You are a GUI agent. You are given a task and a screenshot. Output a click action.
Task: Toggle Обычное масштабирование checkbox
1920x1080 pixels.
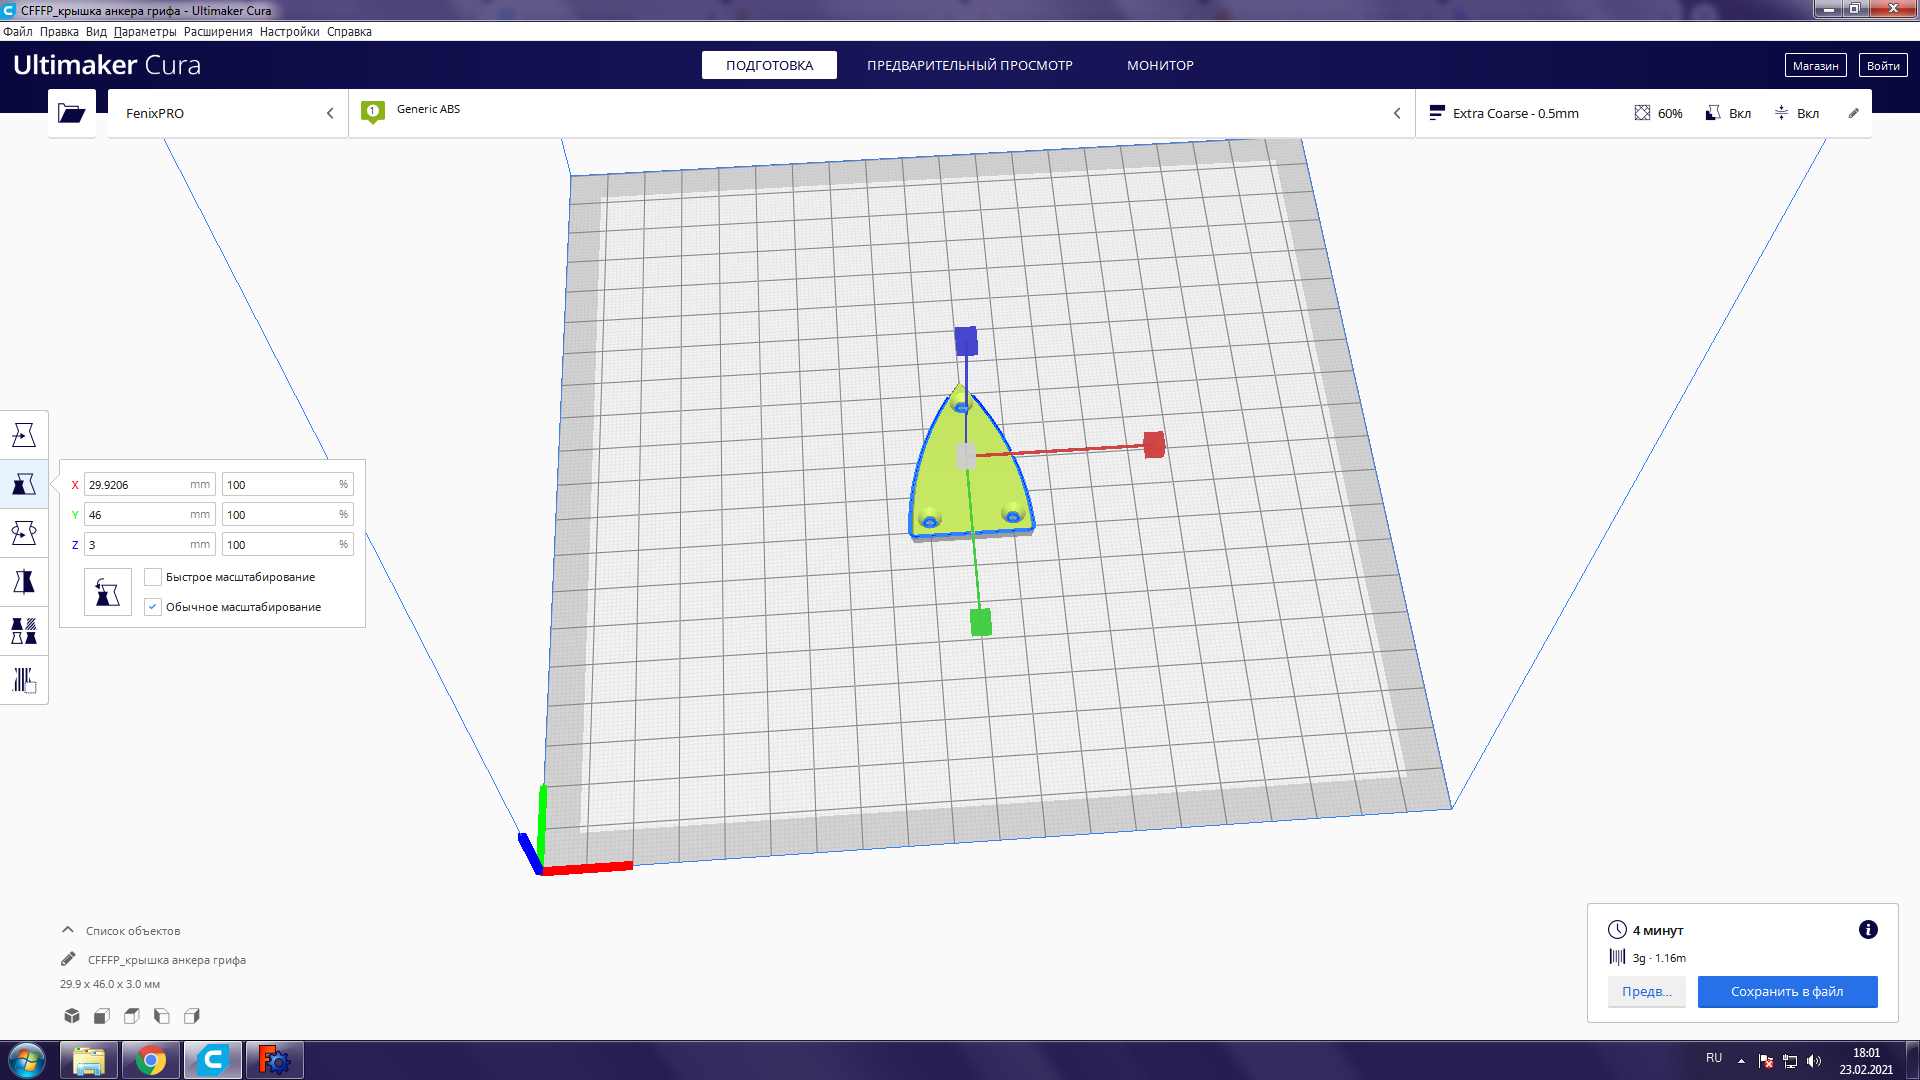153,607
